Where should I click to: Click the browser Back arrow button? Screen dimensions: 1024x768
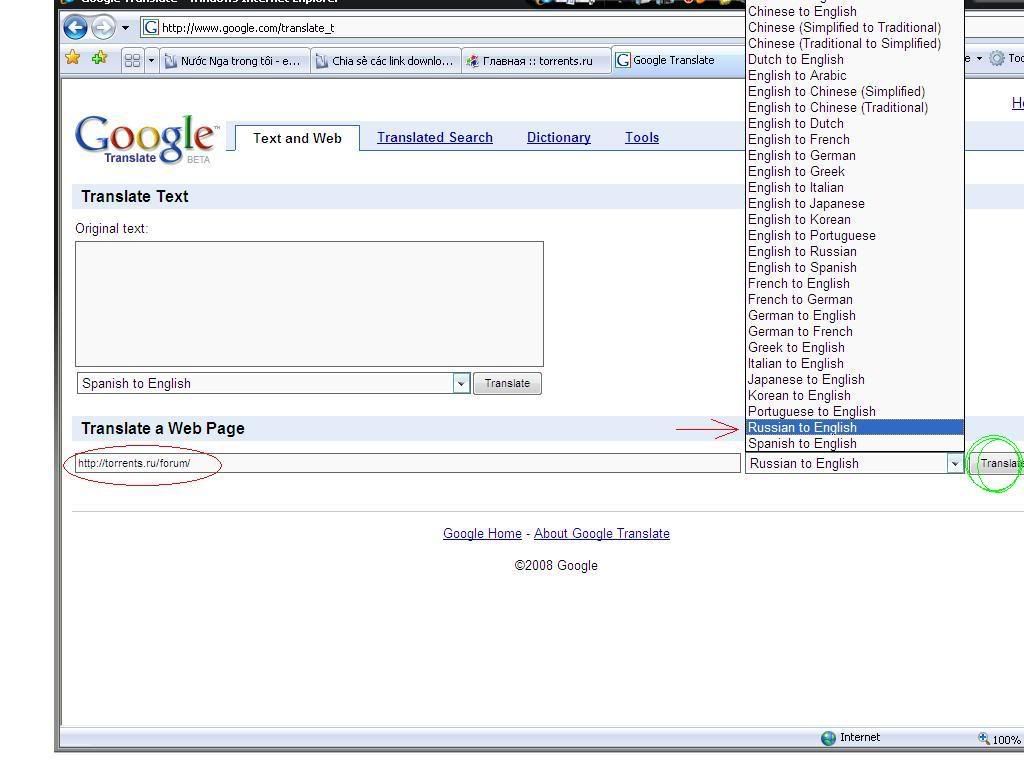(75, 28)
